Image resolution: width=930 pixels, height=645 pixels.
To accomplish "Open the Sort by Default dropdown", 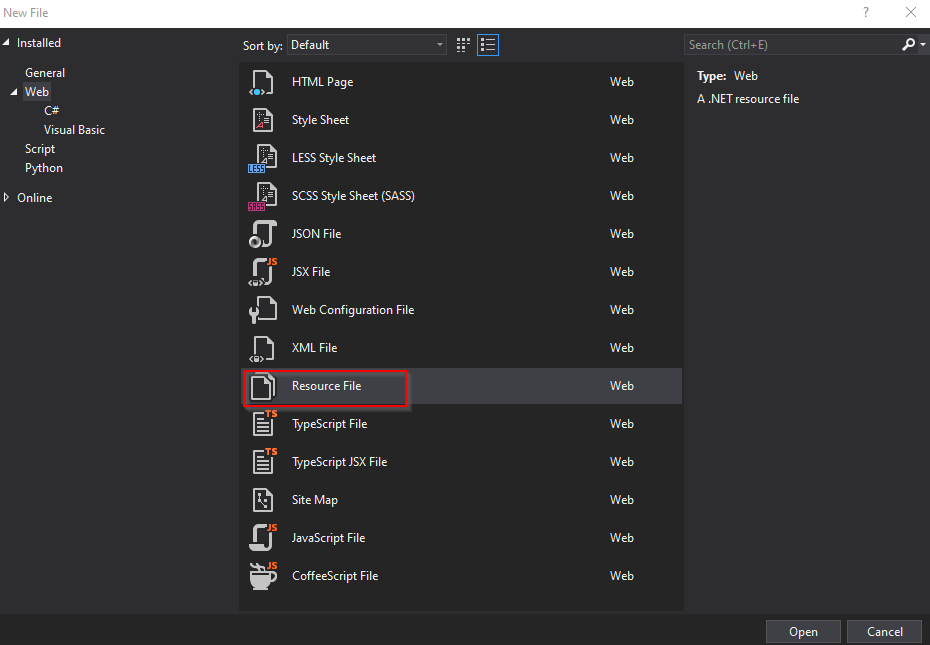I will 367,45.
